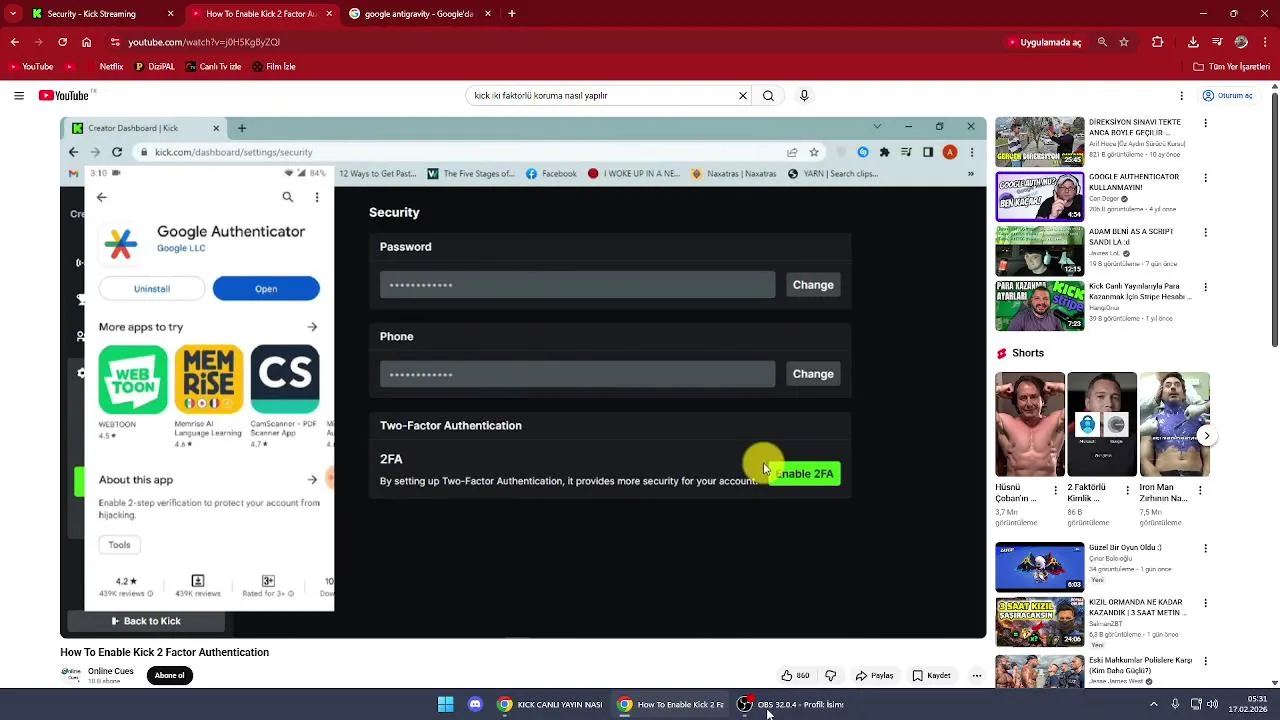
Task: Switch to google antigravity search tab
Action: [420, 14]
